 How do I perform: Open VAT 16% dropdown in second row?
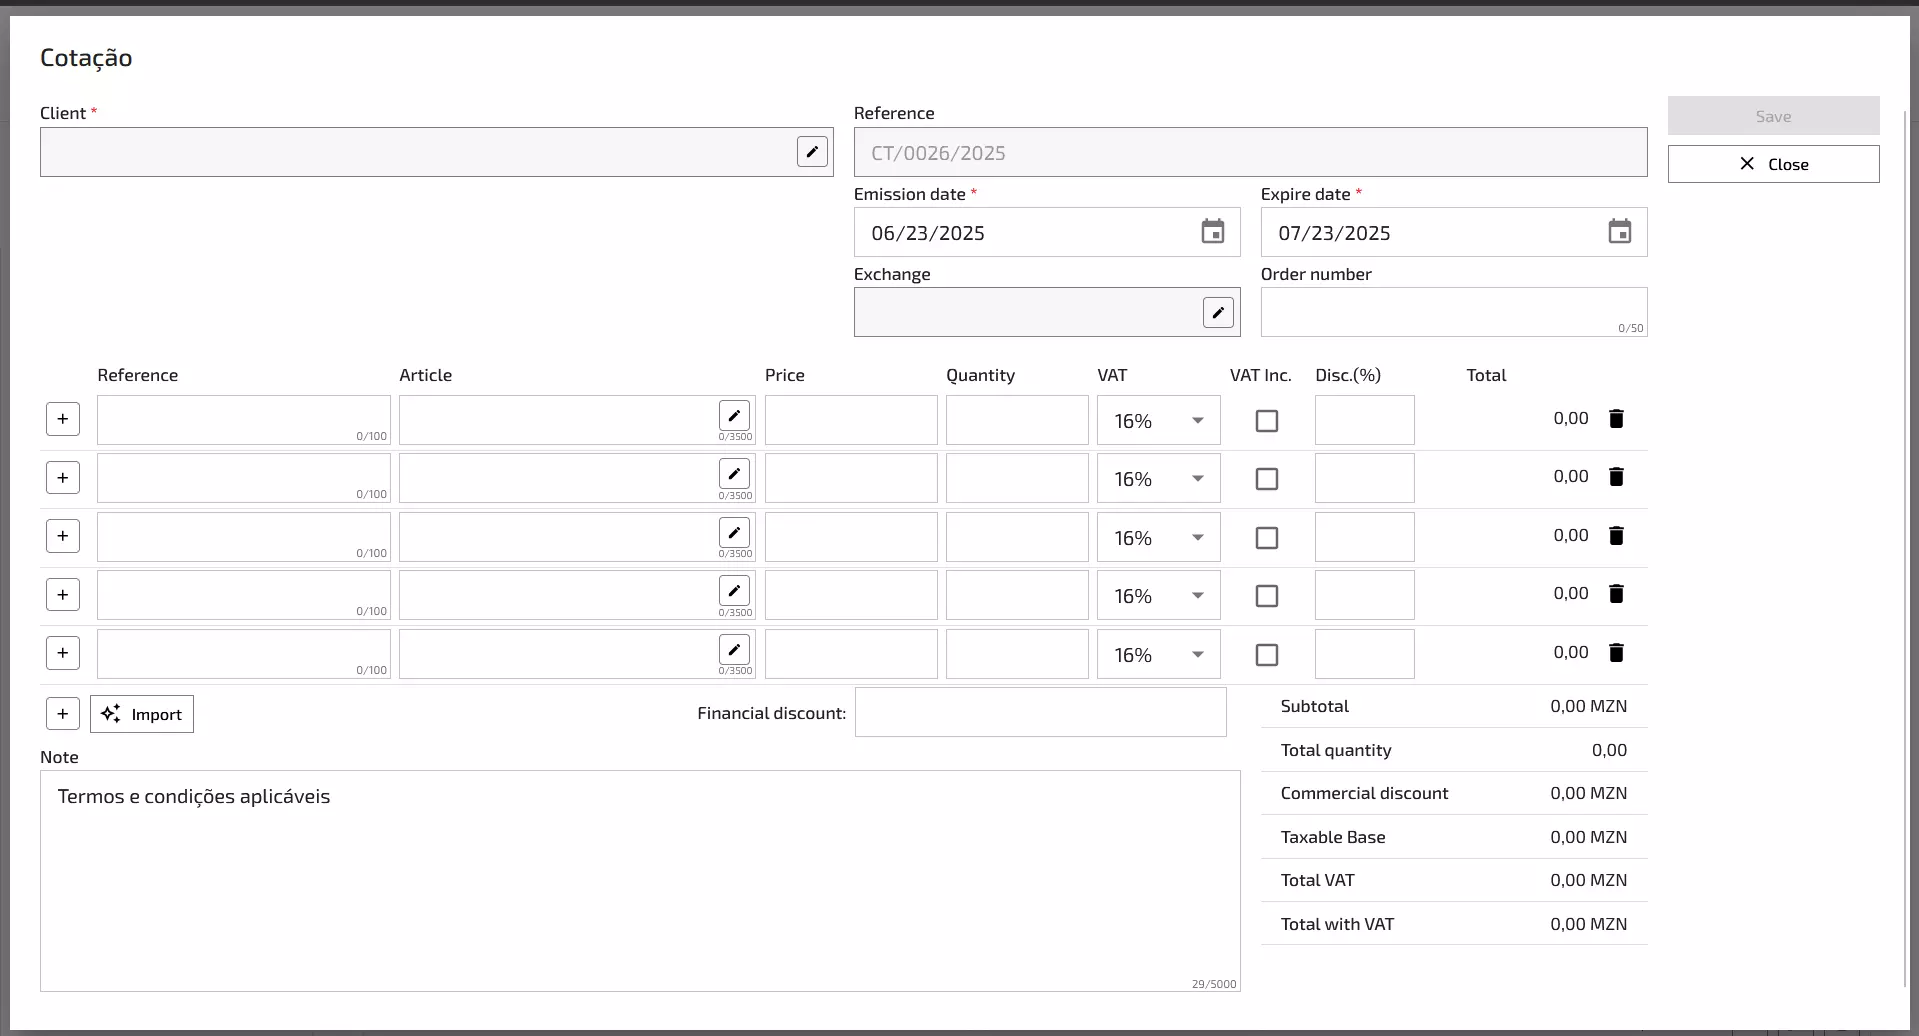1158,478
